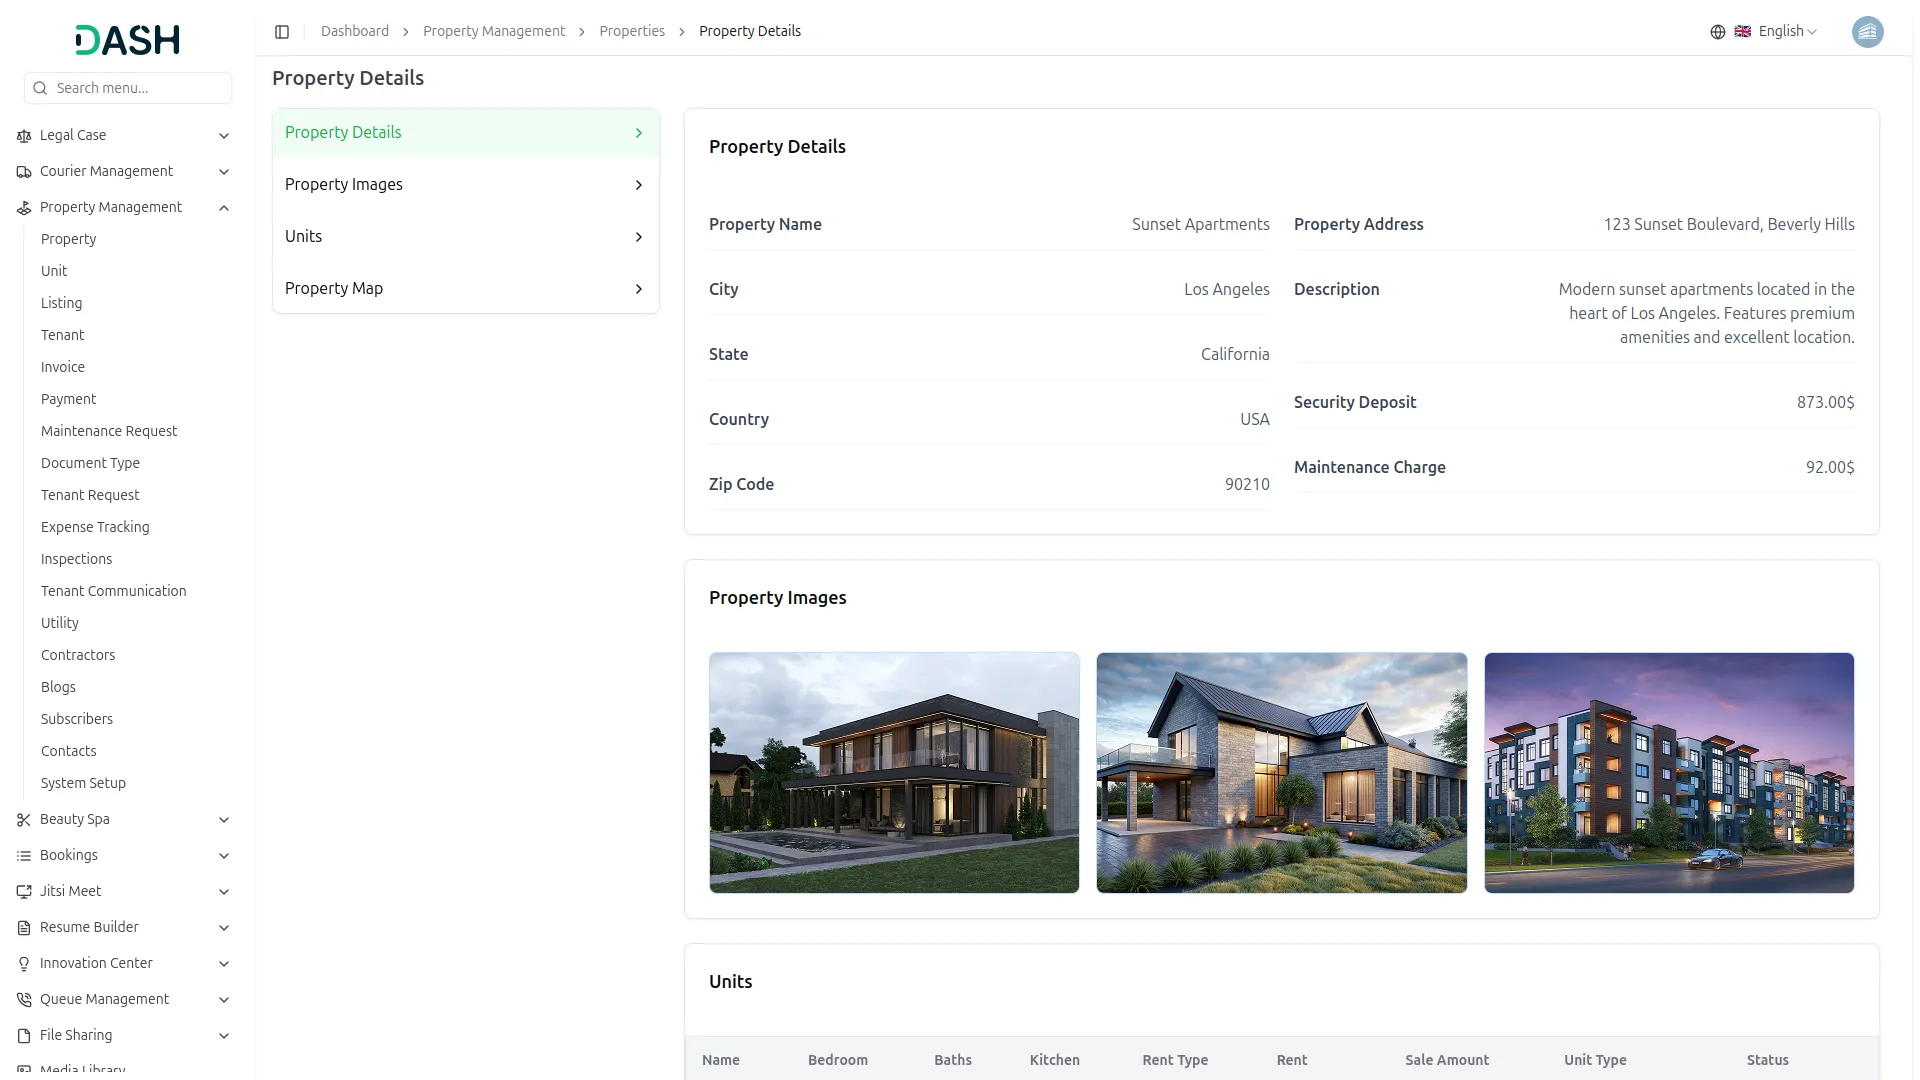This screenshot has width=1920, height=1080.
Task: Select Property Images in the details menu
Action: pos(343,184)
